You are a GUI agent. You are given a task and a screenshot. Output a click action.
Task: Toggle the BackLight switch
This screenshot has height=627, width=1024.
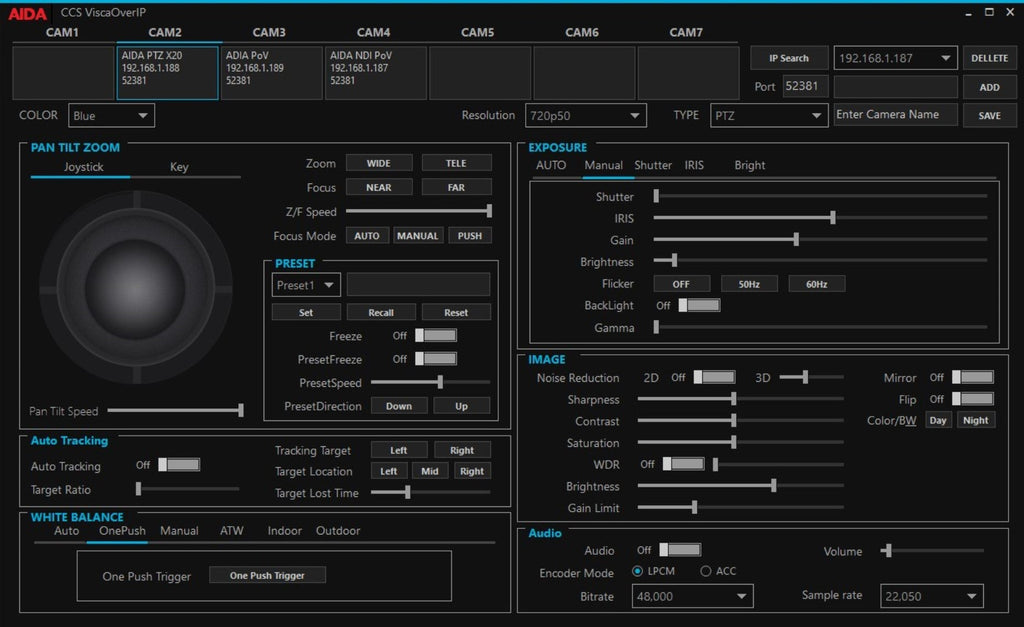coord(699,305)
